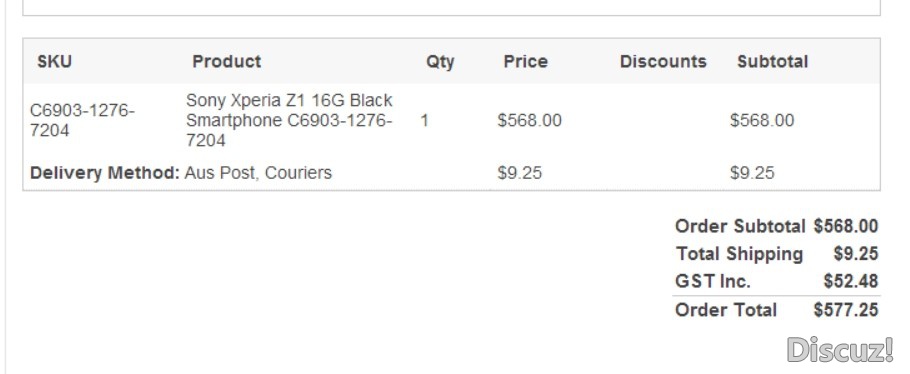Click the $568.00 product price

(x=529, y=120)
